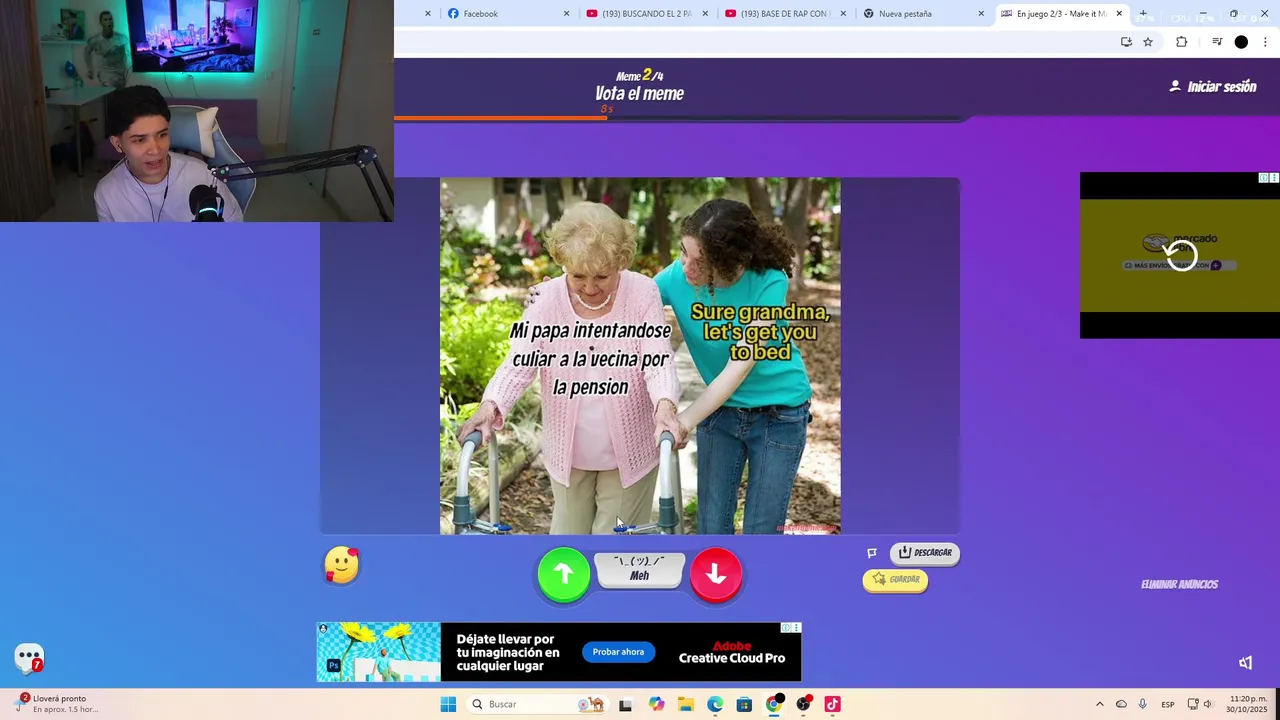The image size is (1280, 720).
Task: Switch to BUSCANDO EL 2 PA YouTube tab
Action: point(646,14)
